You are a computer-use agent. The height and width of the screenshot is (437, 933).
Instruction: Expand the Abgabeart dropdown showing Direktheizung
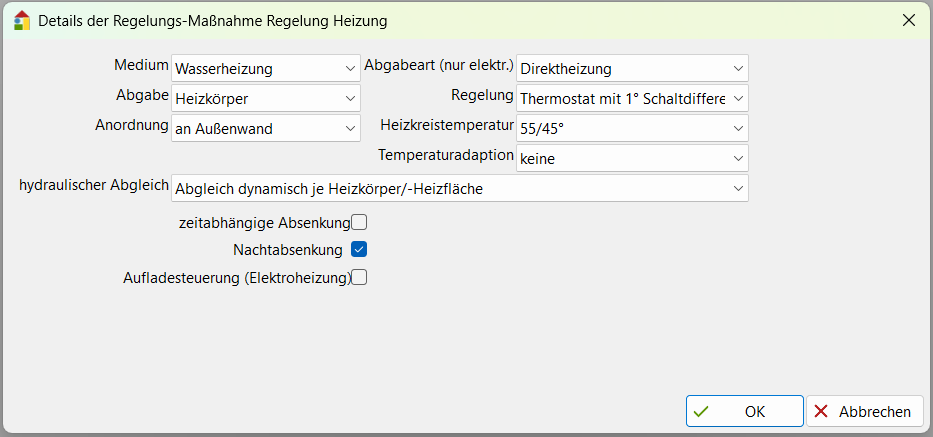pos(632,68)
